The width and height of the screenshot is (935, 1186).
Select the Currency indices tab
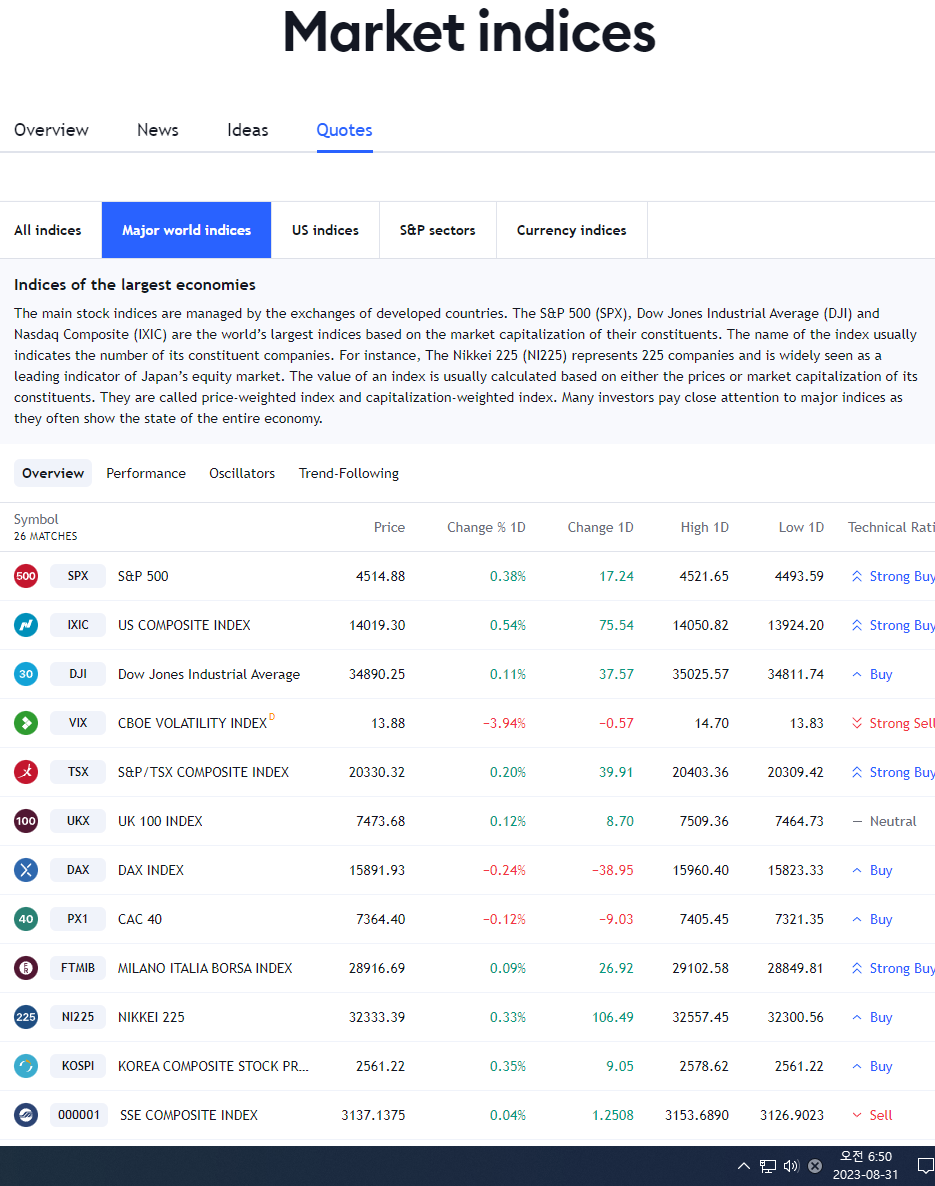(x=571, y=230)
